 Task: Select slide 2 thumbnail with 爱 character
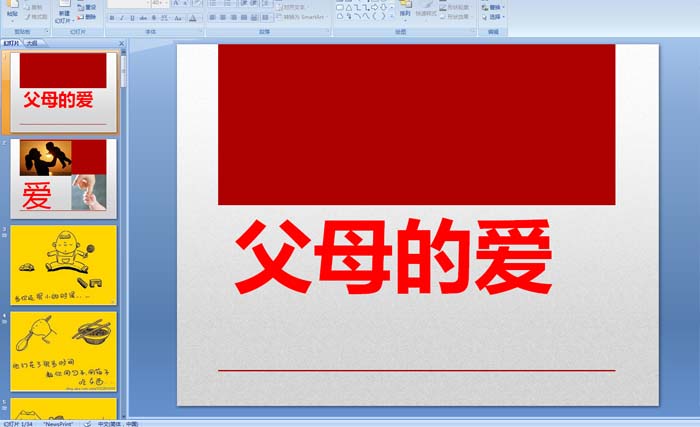coord(63,179)
